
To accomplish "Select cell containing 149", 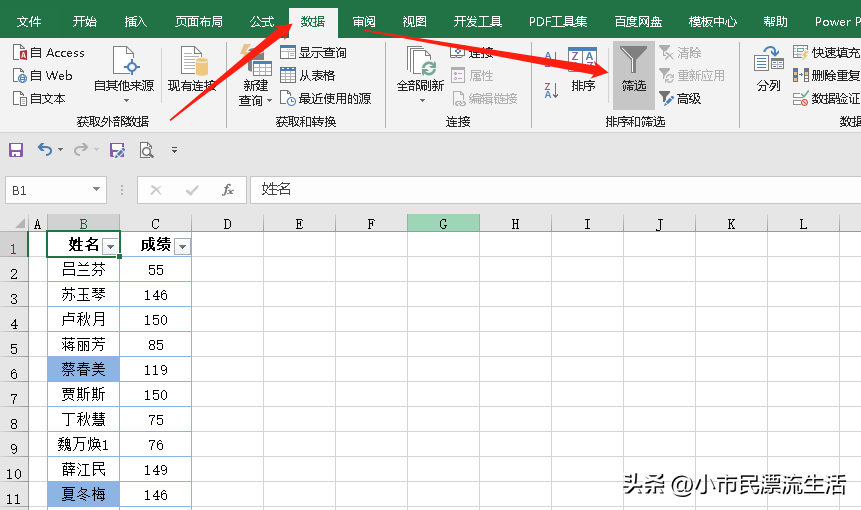I will tap(155, 469).
